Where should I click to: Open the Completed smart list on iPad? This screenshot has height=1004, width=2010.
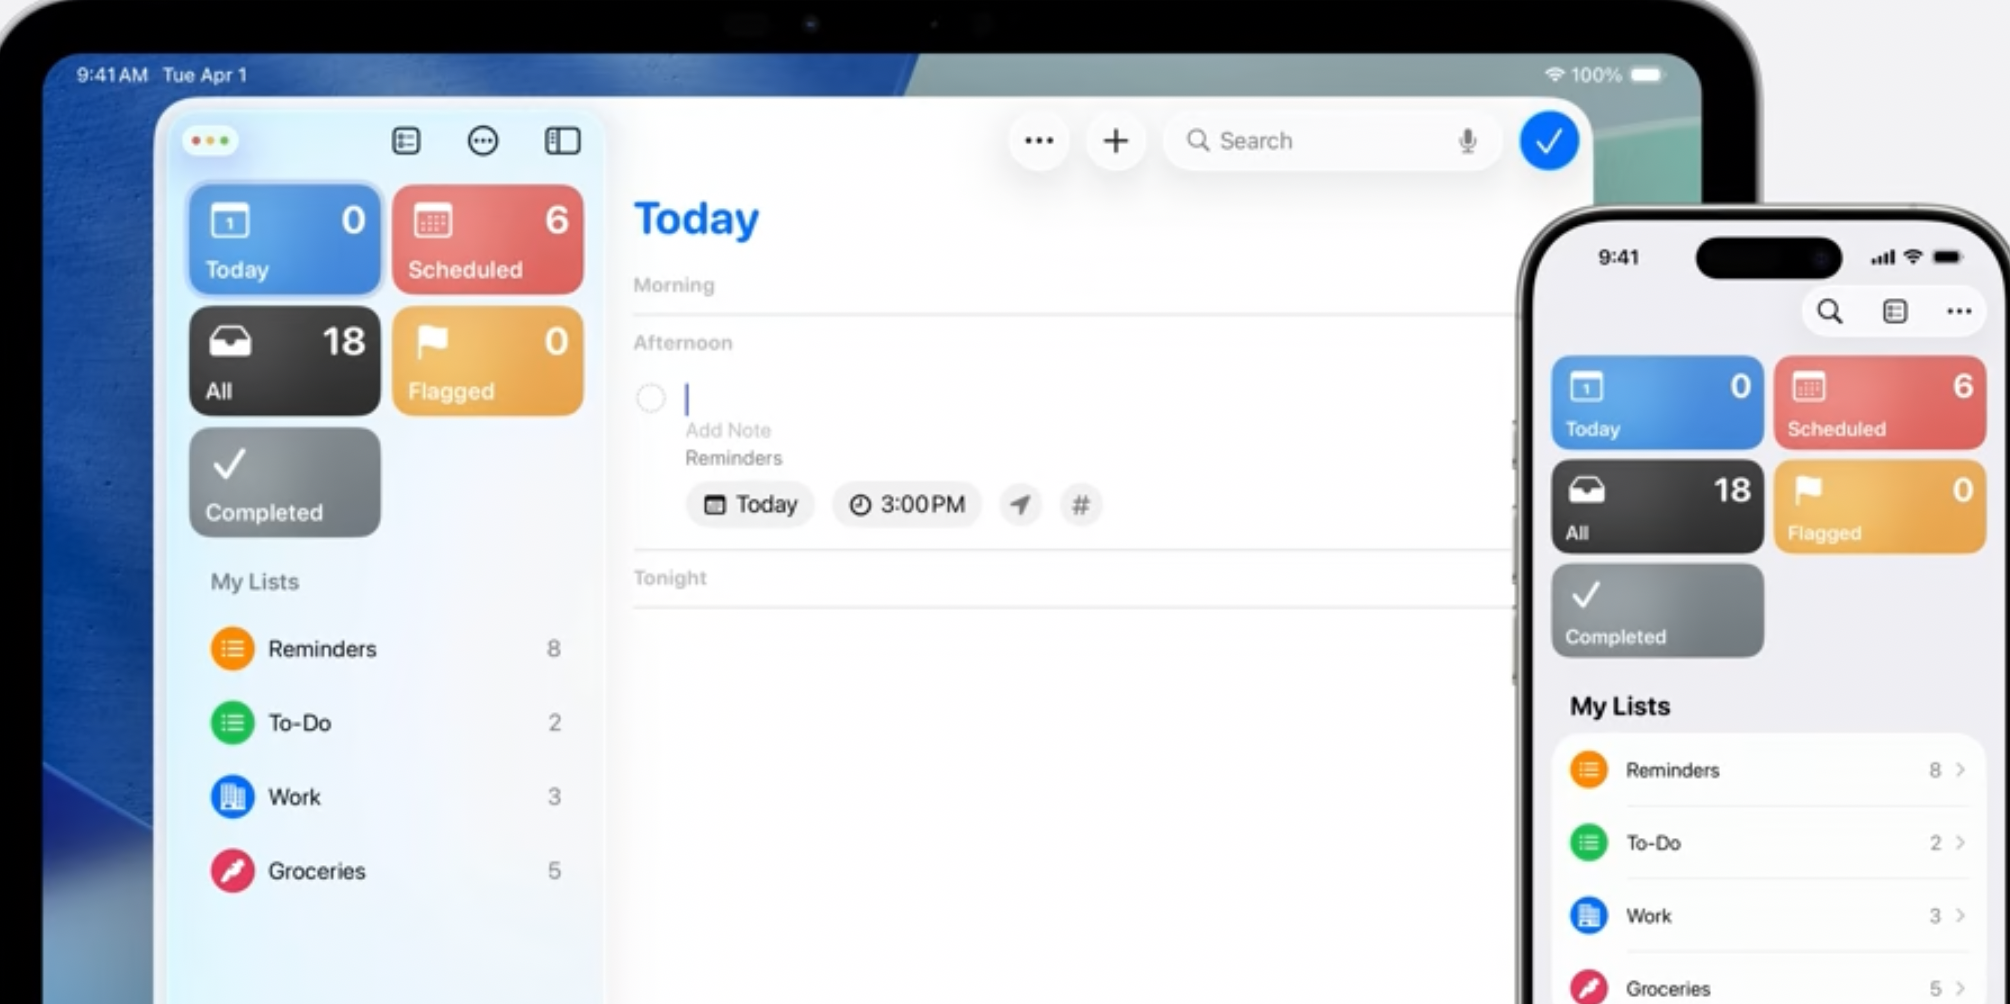click(x=285, y=483)
